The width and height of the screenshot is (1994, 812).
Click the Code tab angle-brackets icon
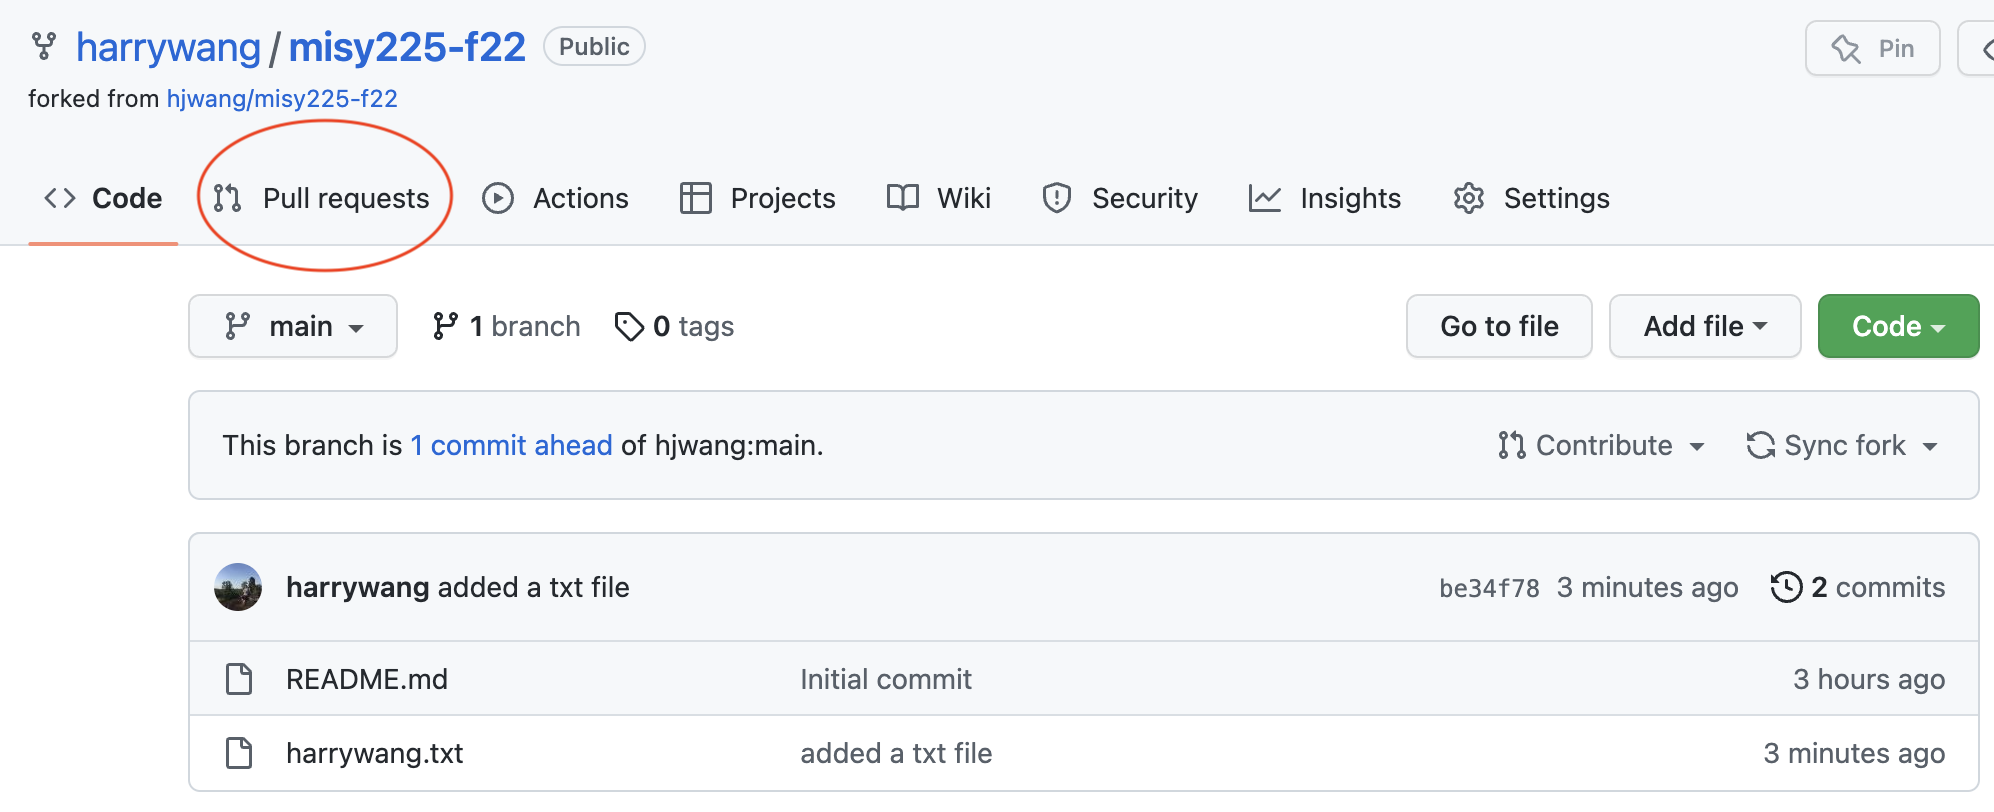pyautogui.click(x=60, y=198)
